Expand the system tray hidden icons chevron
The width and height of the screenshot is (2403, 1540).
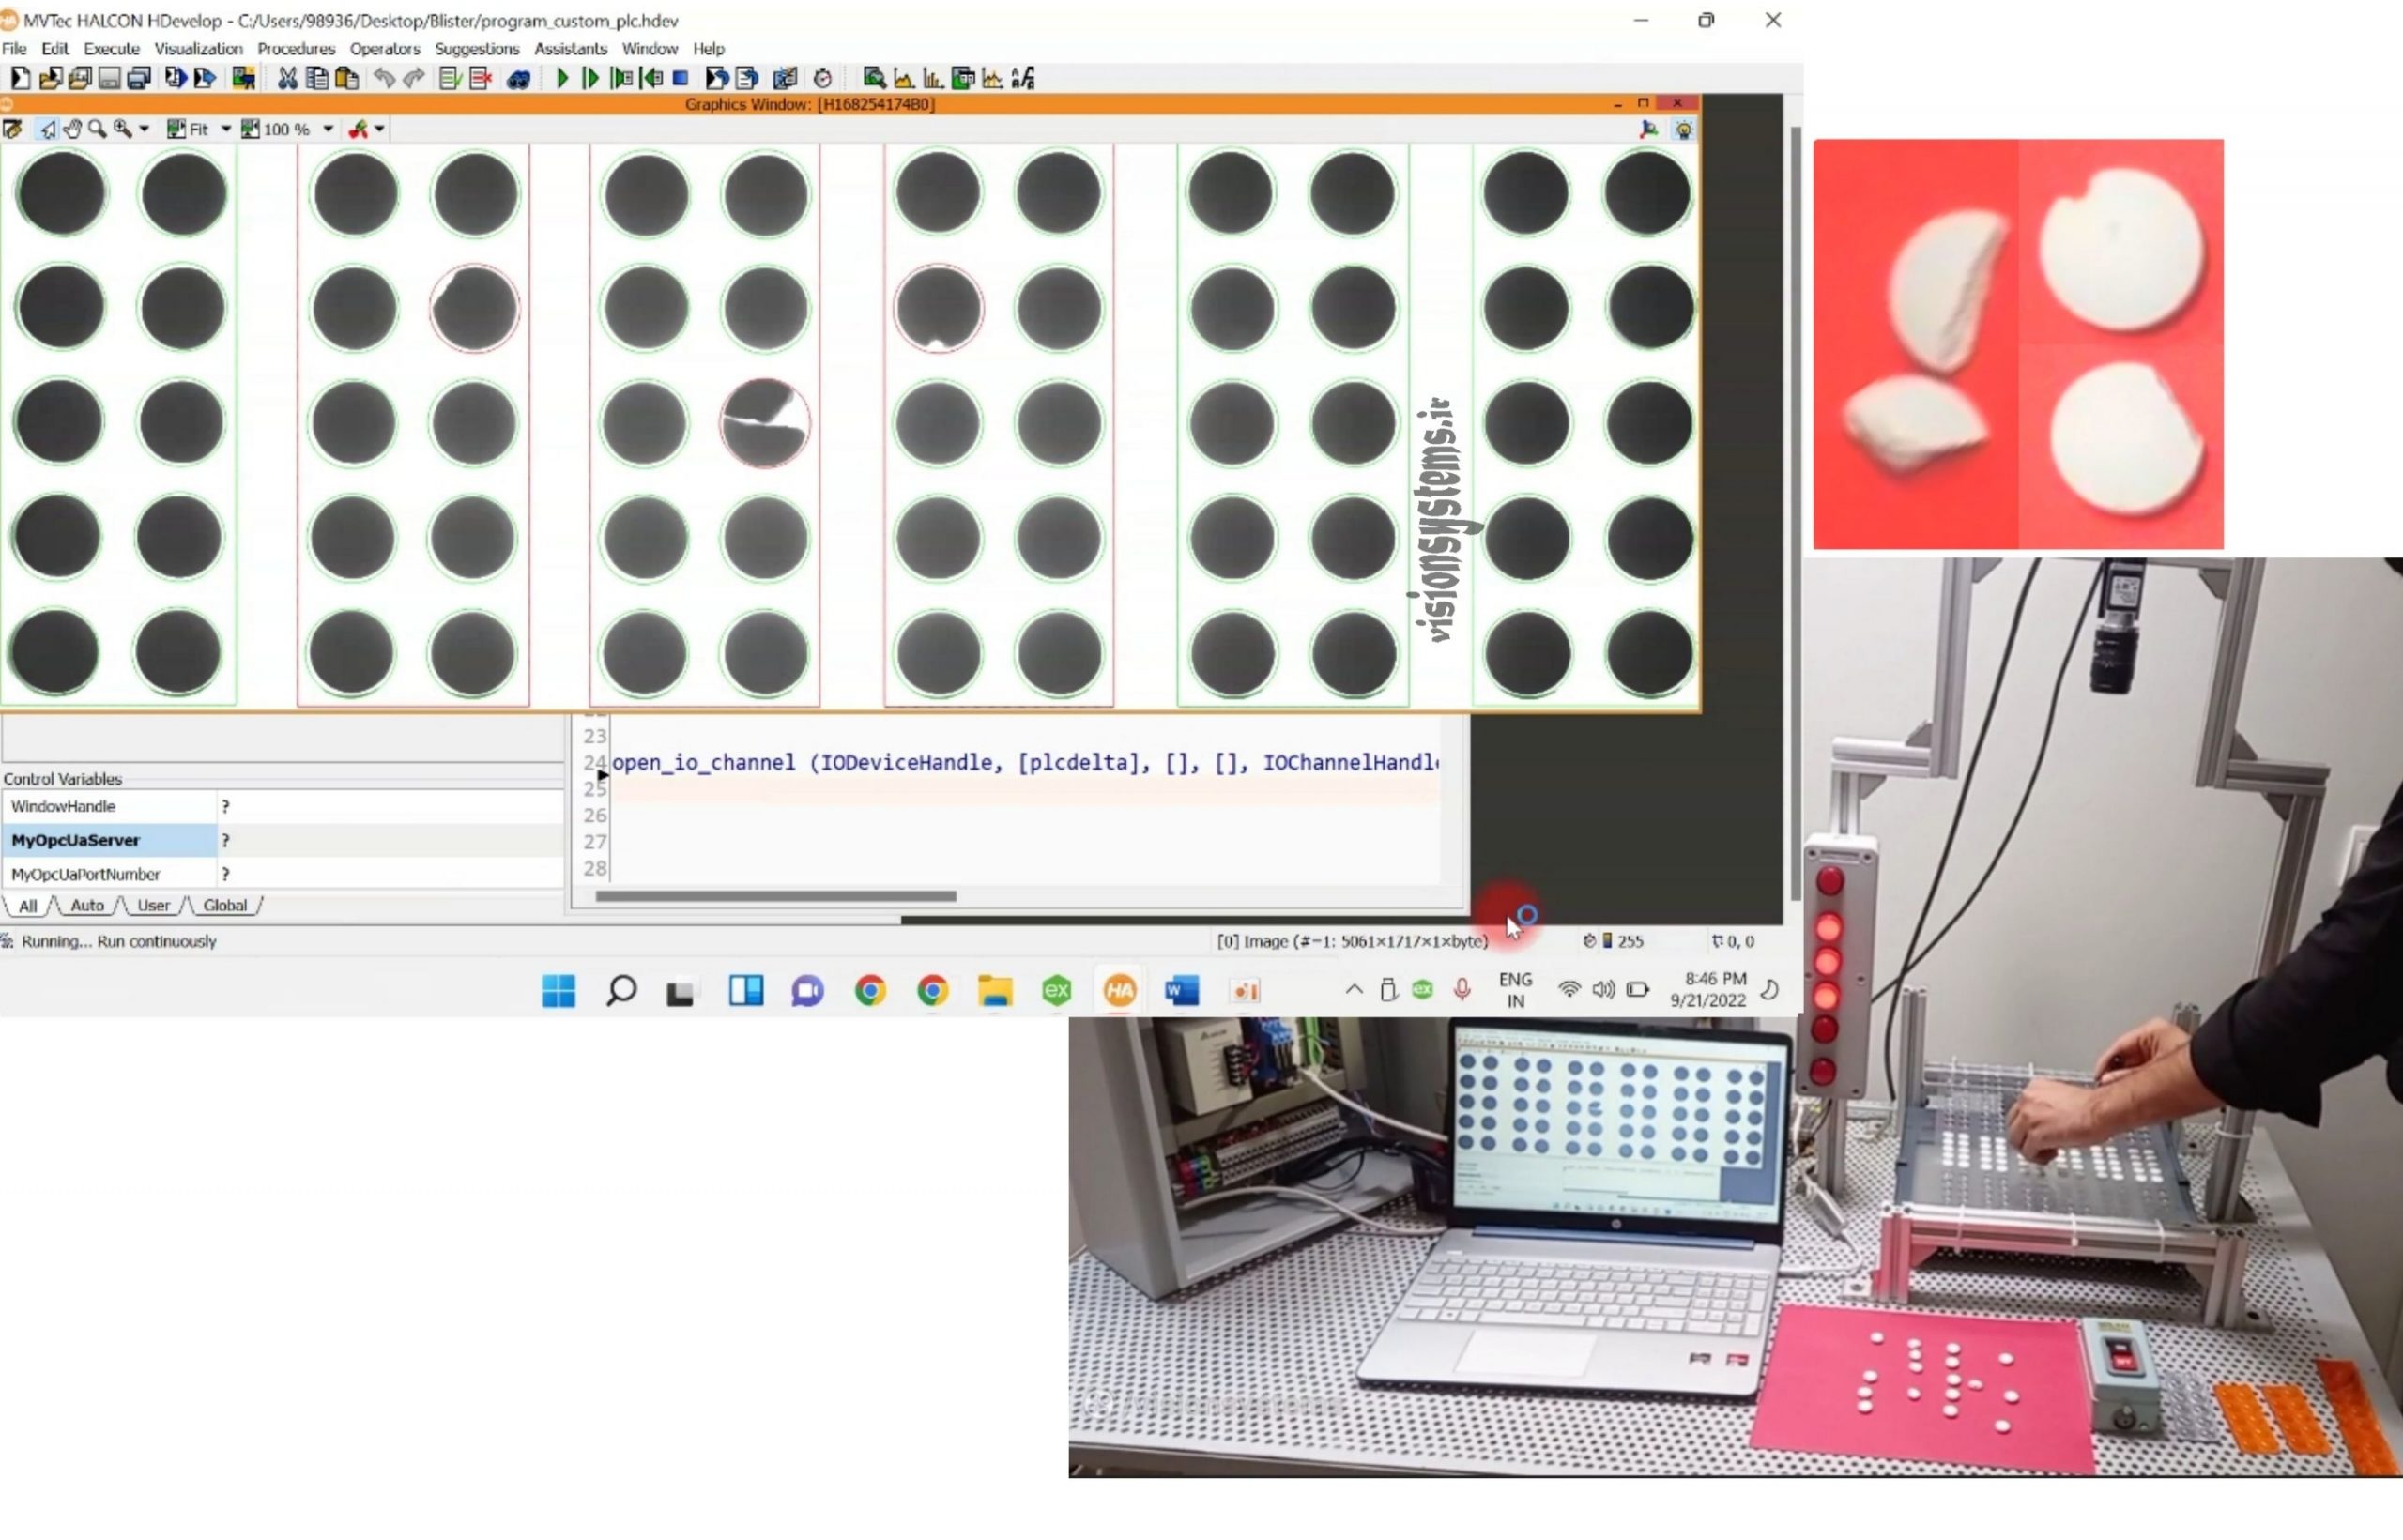[1354, 990]
